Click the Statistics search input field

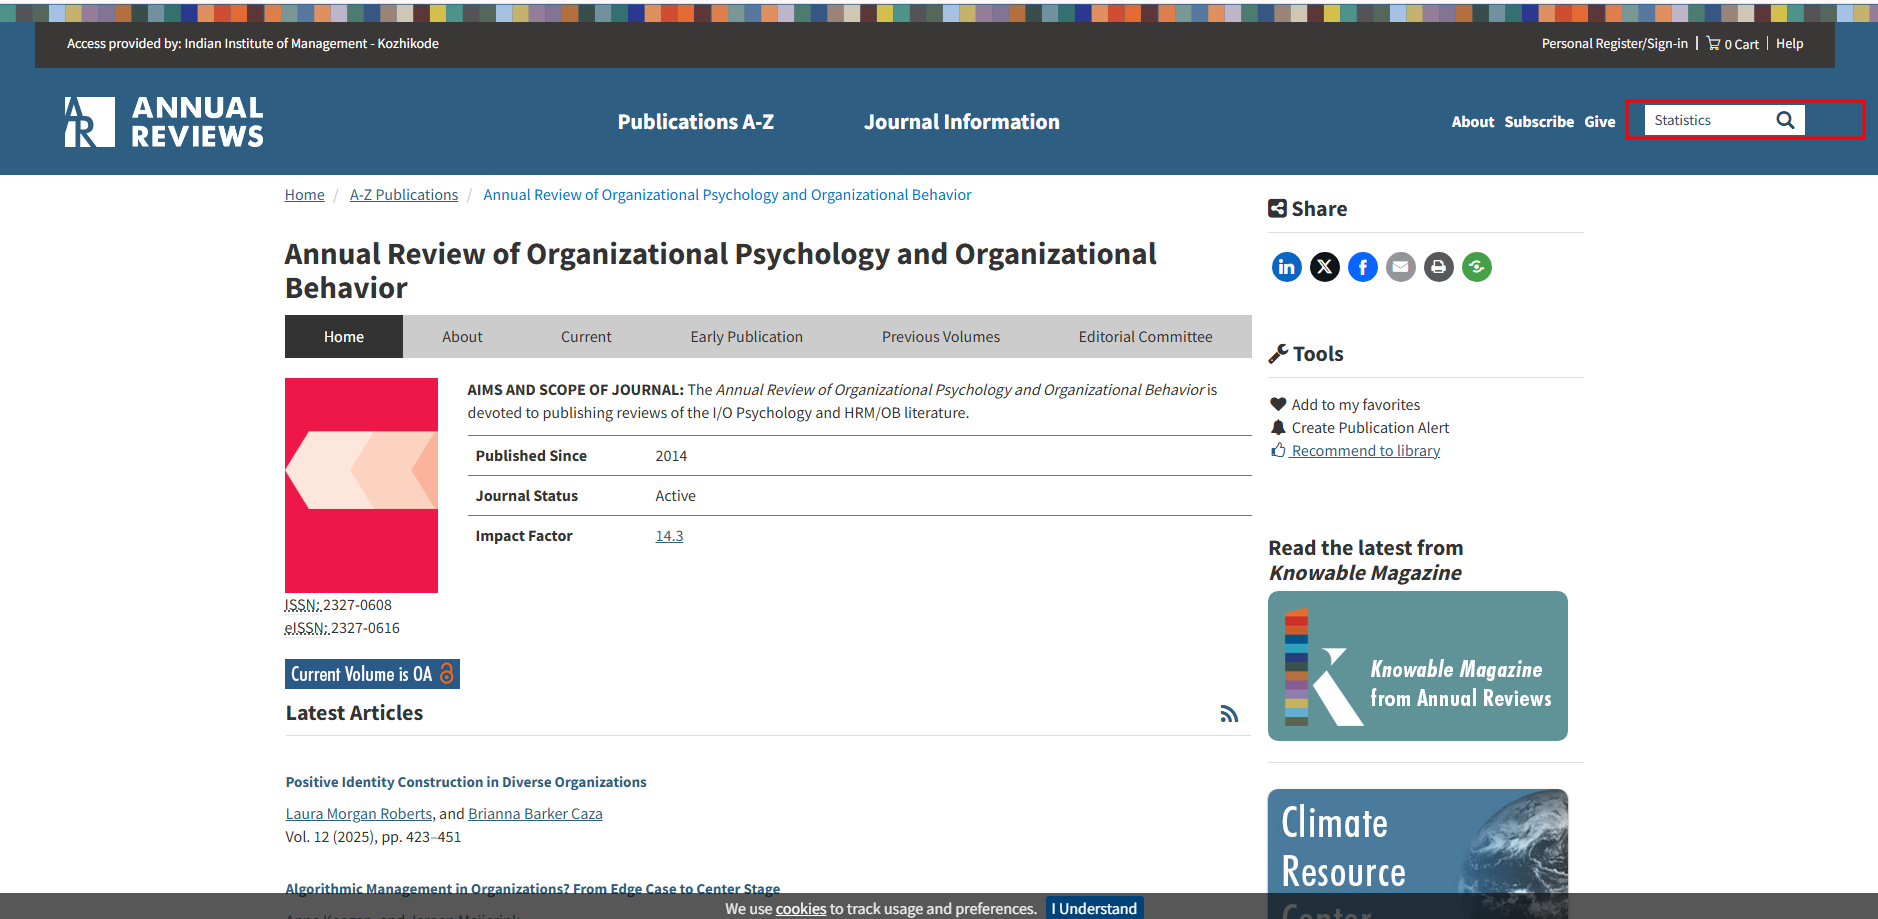click(x=1707, y=120)
